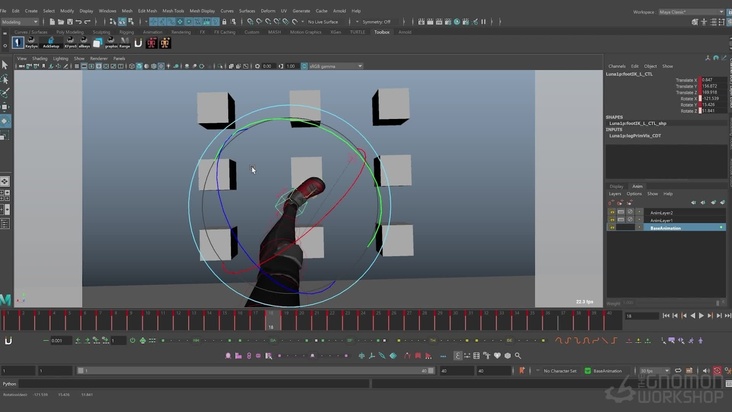Image resolution: width=732 pixels, height=412 pixels.
Task: Select the BaseAnimation layer
Action: 665,228
